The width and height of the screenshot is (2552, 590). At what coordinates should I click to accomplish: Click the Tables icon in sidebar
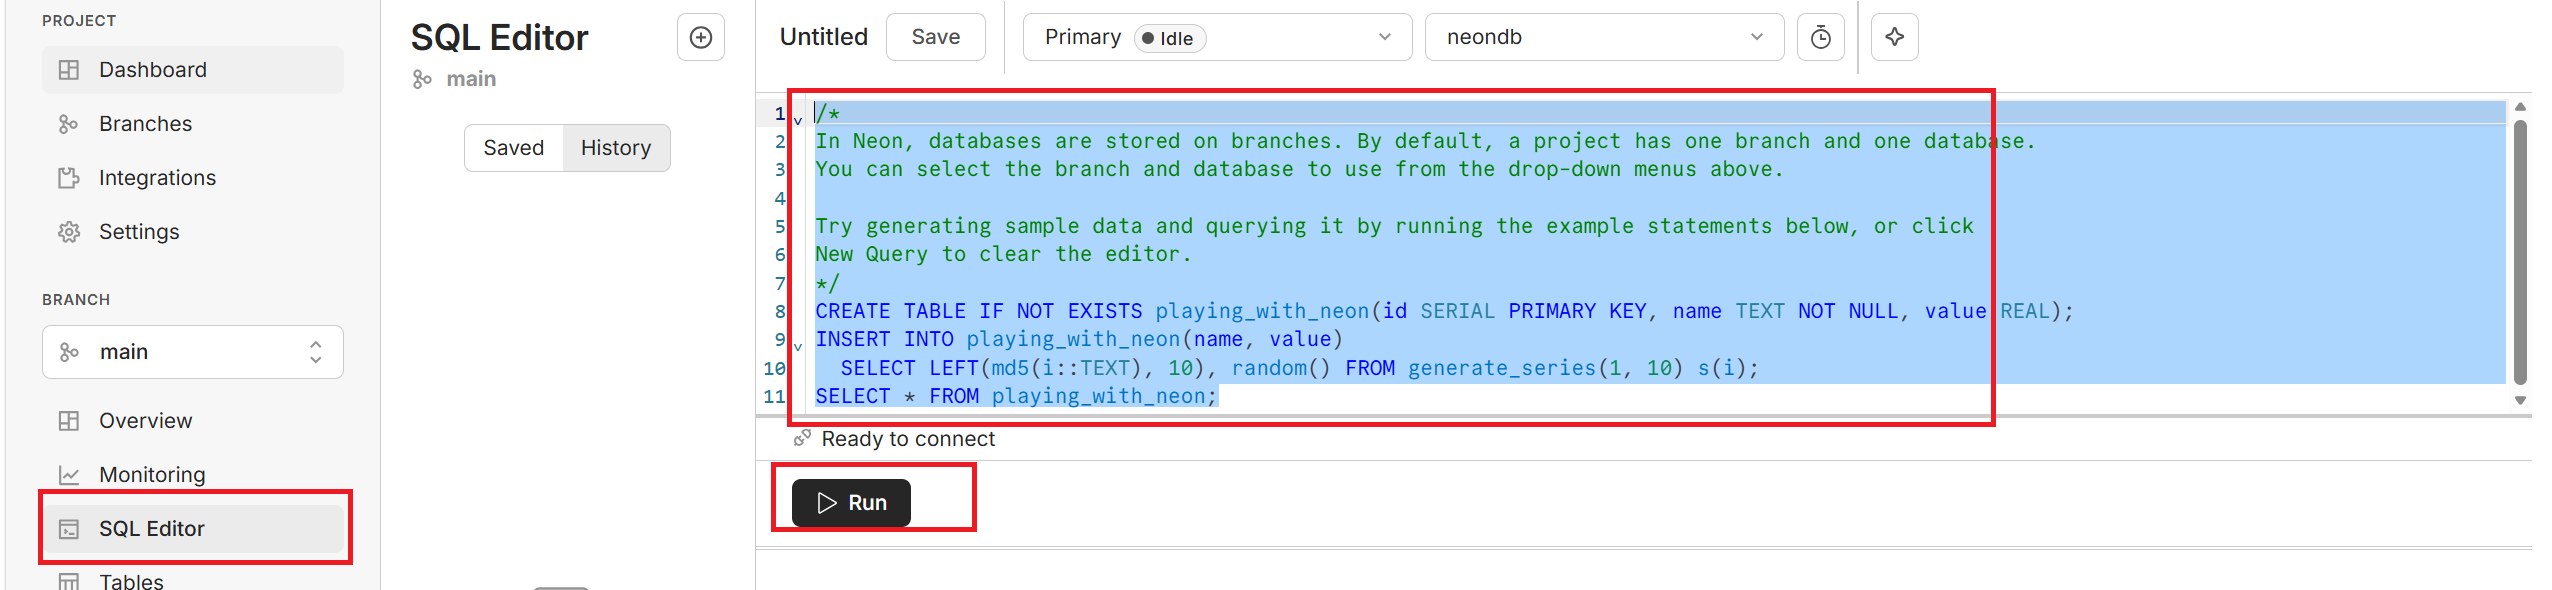(x=69, y=582)
